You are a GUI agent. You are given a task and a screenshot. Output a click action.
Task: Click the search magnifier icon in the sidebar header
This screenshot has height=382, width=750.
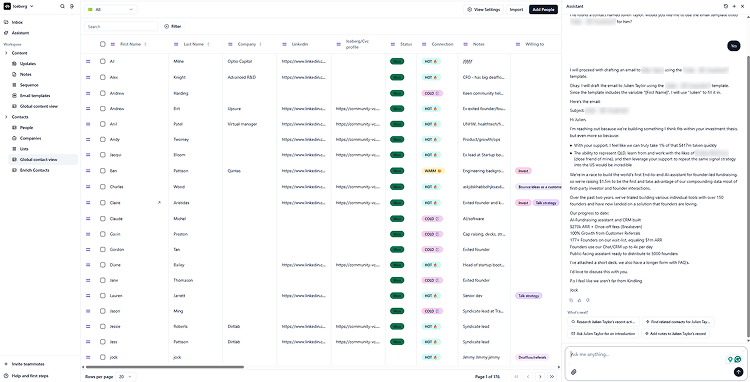[x=62, y=7]
